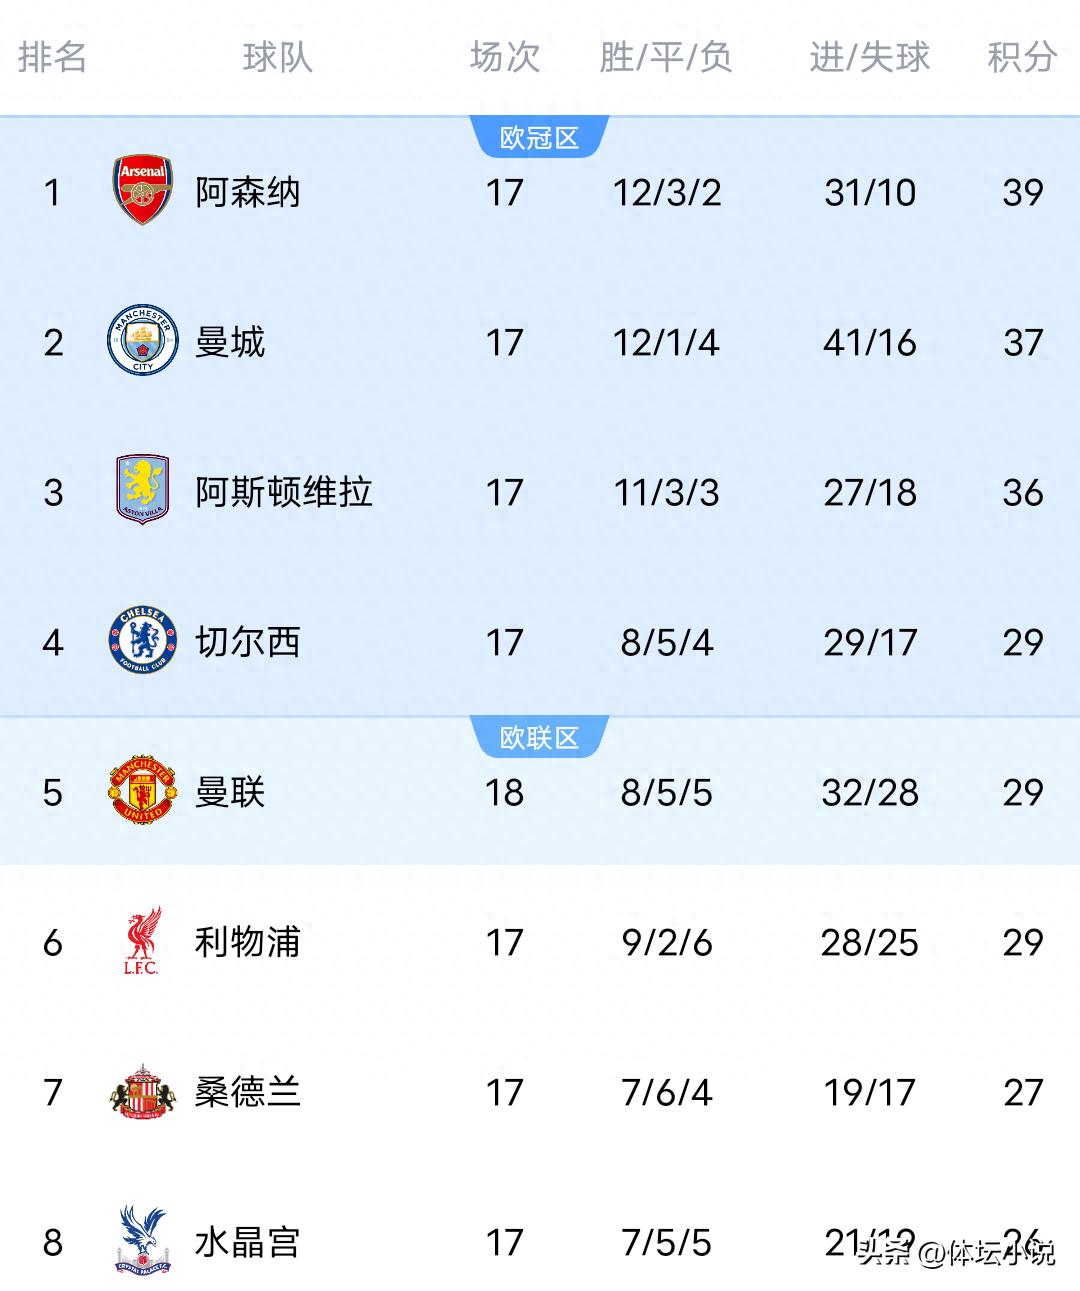Click the 进/失球 column header
Viewport: 1080px width, 1291px height.
point(869,57)
